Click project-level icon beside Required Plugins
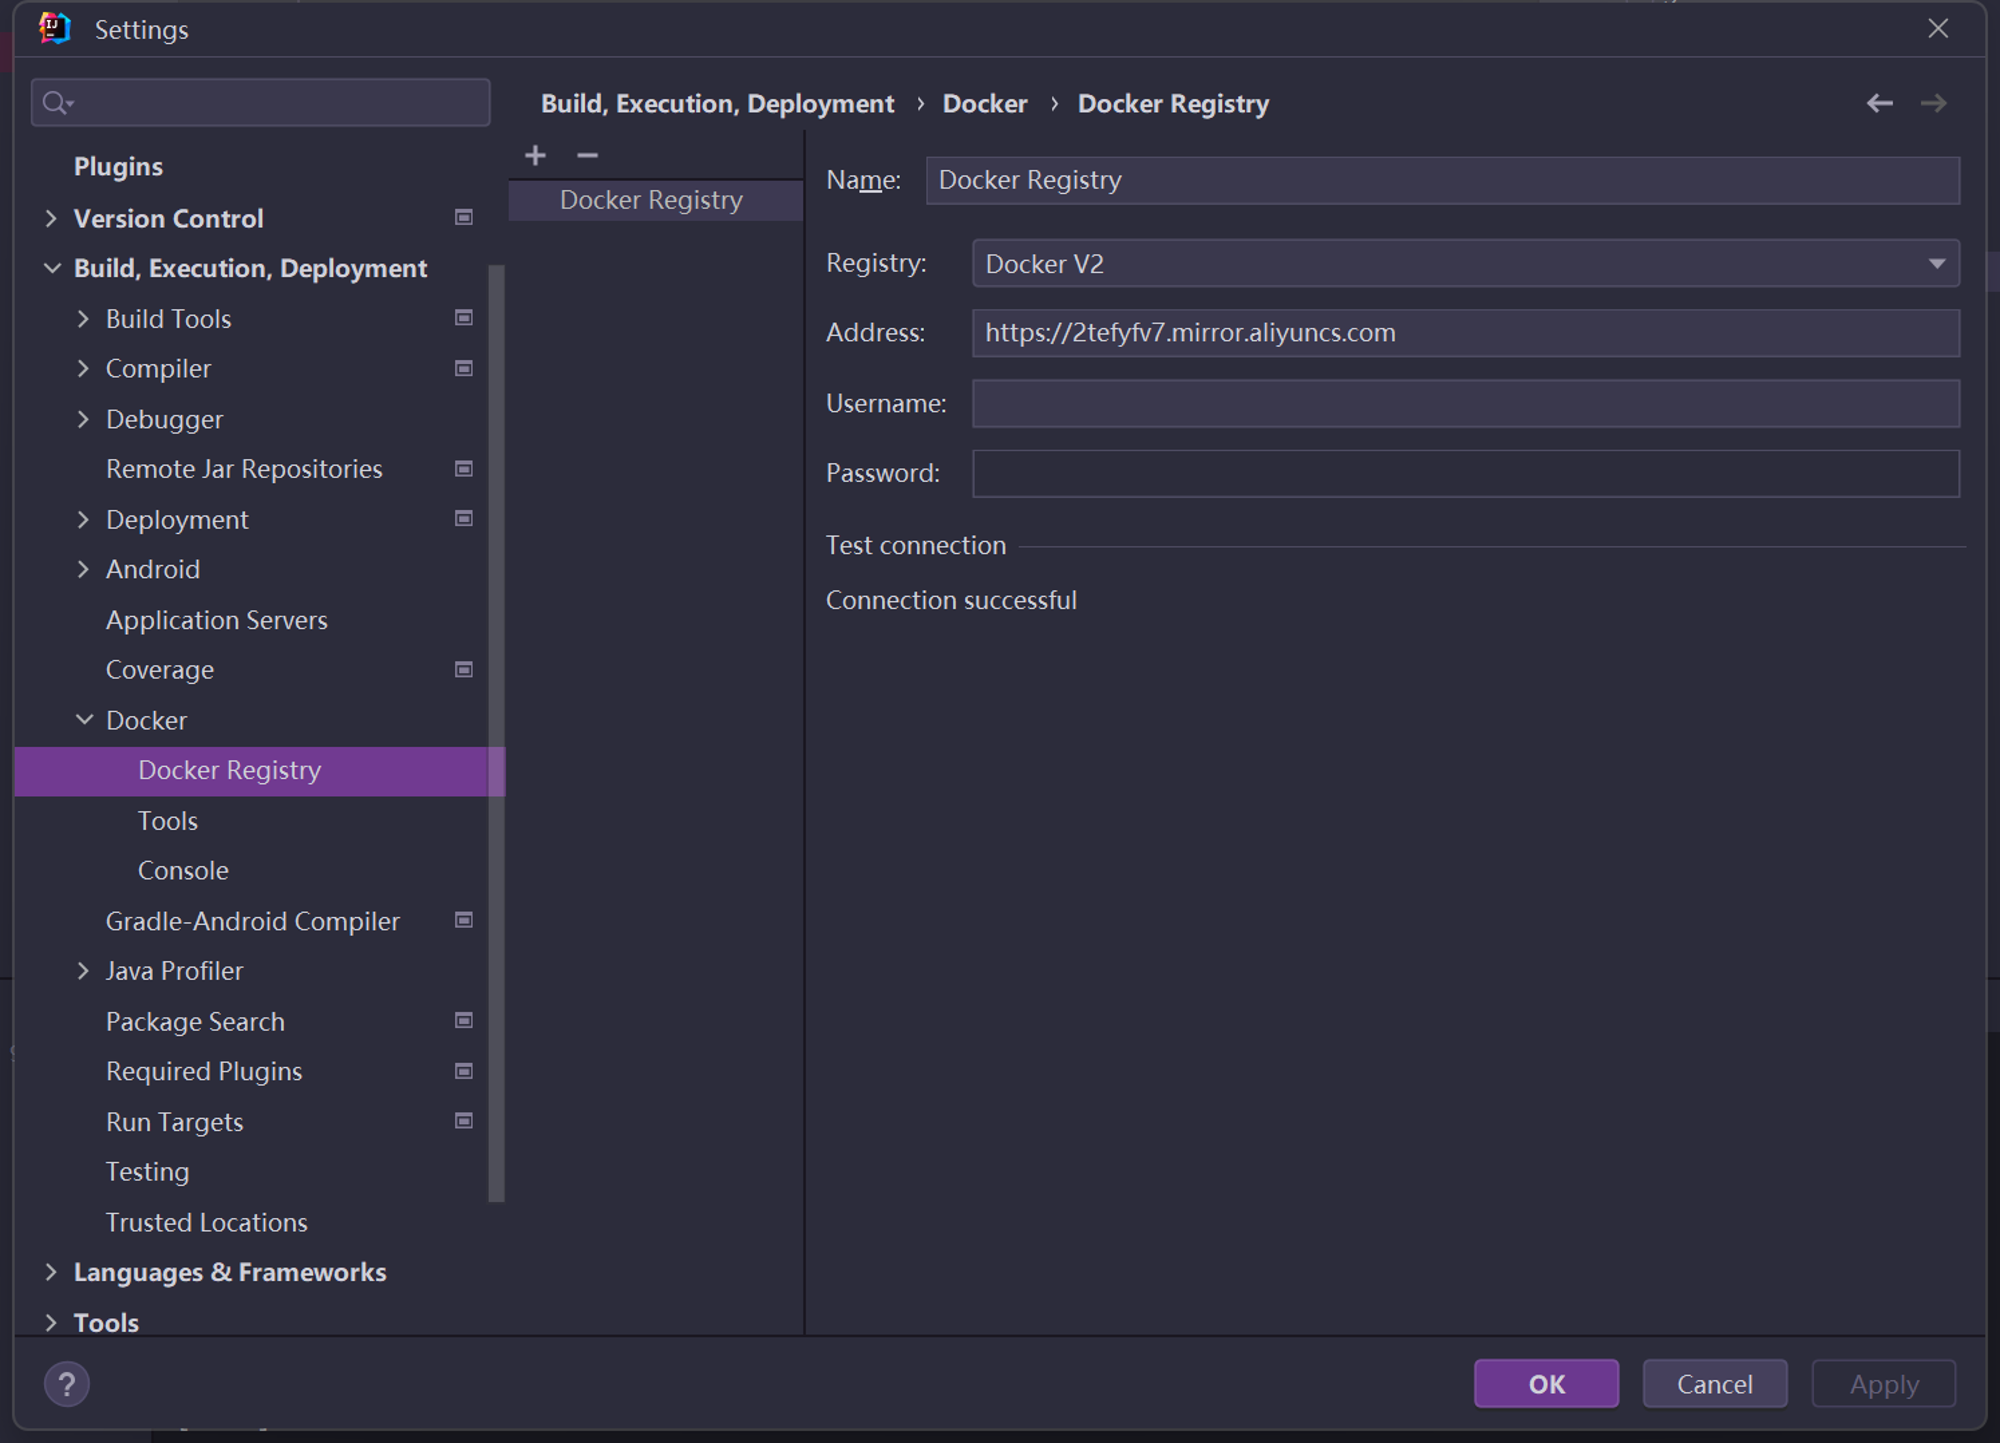Screen dimensions: 2000x1443 (x=463, y=1071)
